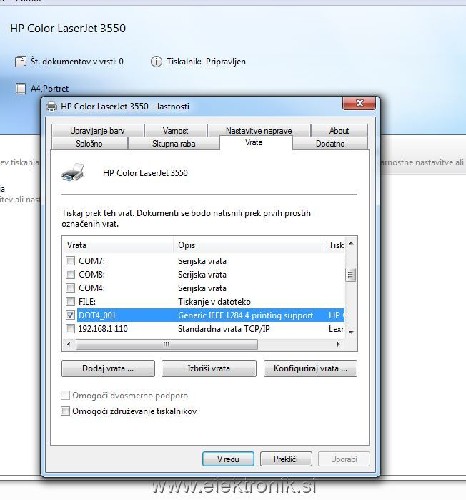
Task: Confirm with the V redu button
Action: click(228, 459)
